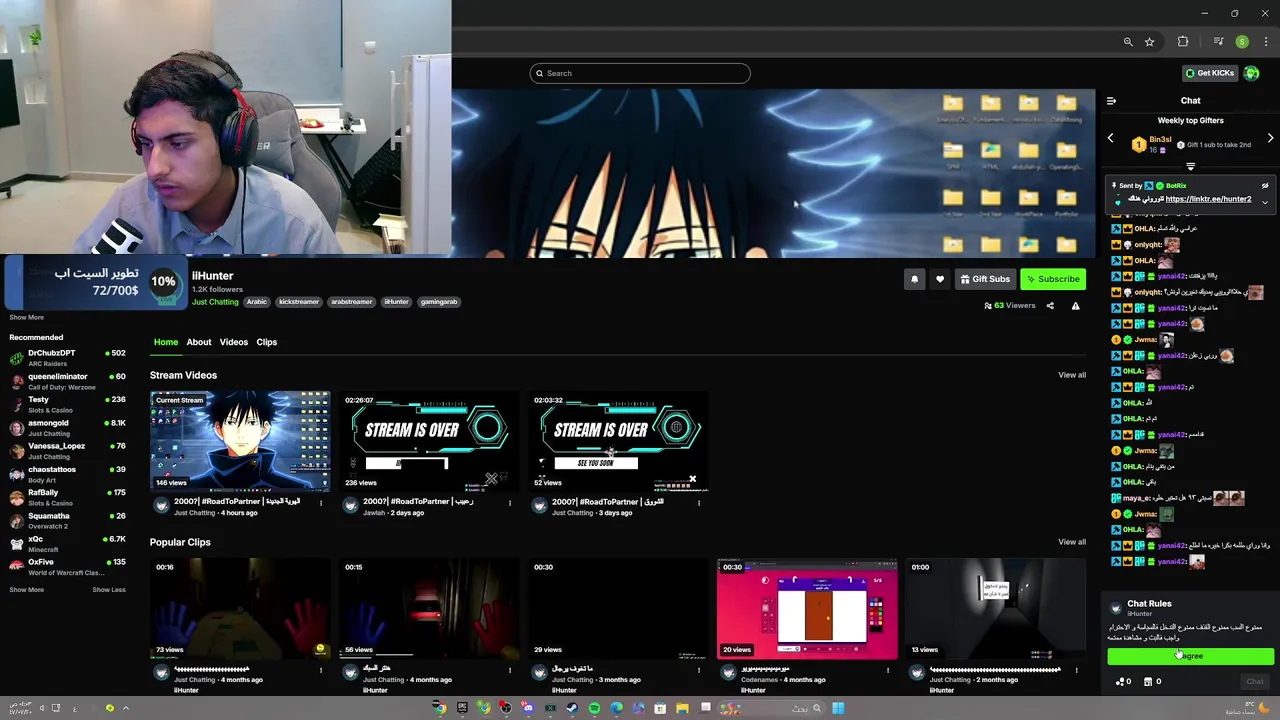
Task: Click the browser zoom magnifier icon
Action: click(1128, 42)
